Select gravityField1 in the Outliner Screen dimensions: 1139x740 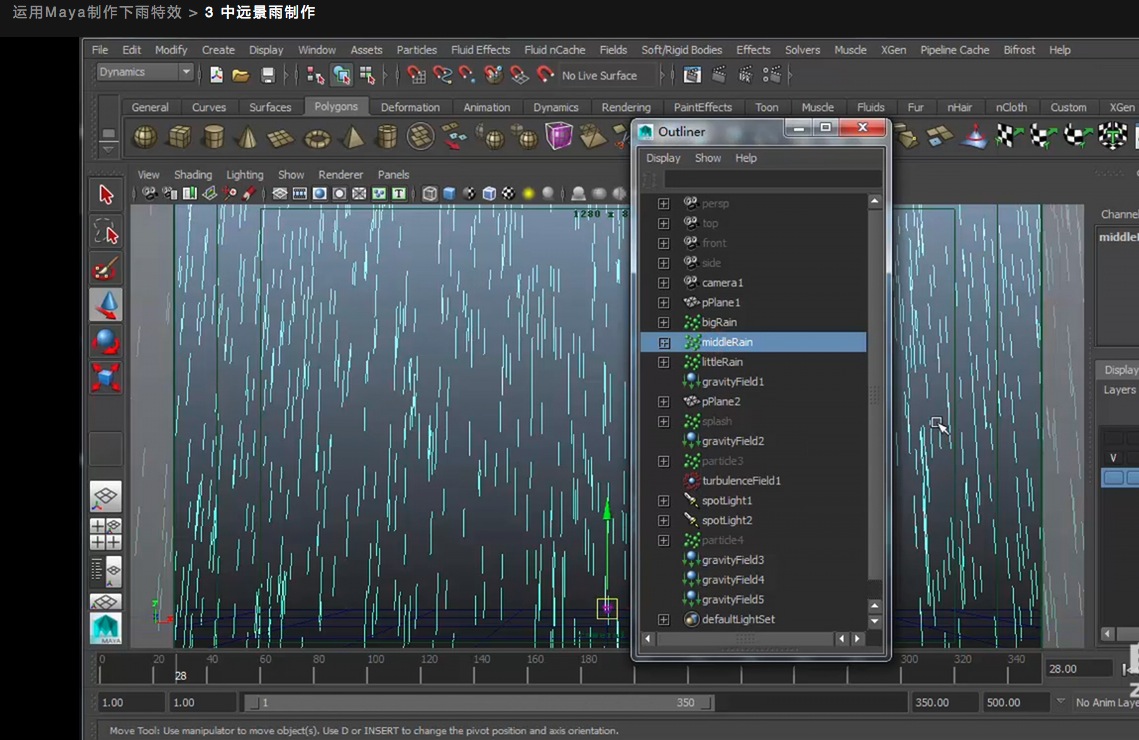tap(732, 381)
